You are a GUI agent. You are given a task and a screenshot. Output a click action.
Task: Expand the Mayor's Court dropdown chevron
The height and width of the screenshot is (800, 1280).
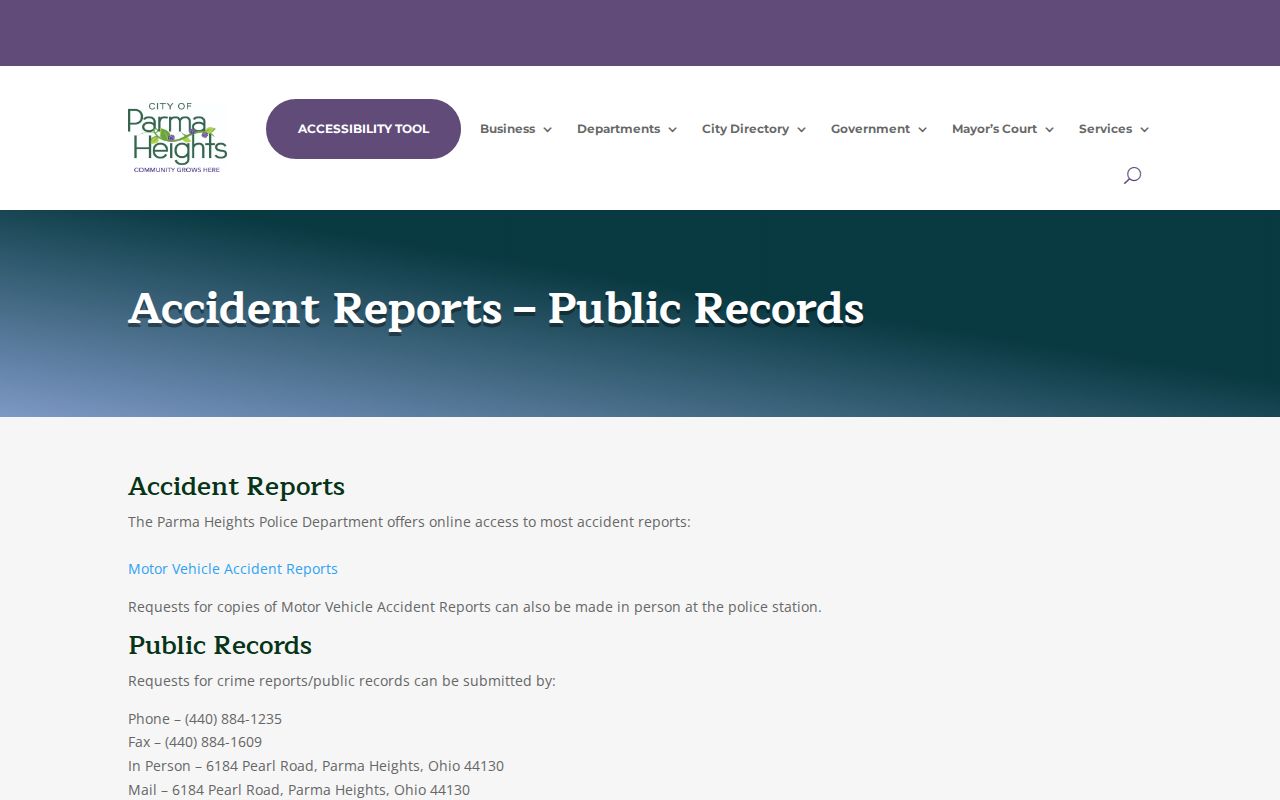pyautogui.click(x=1049, y=130)
